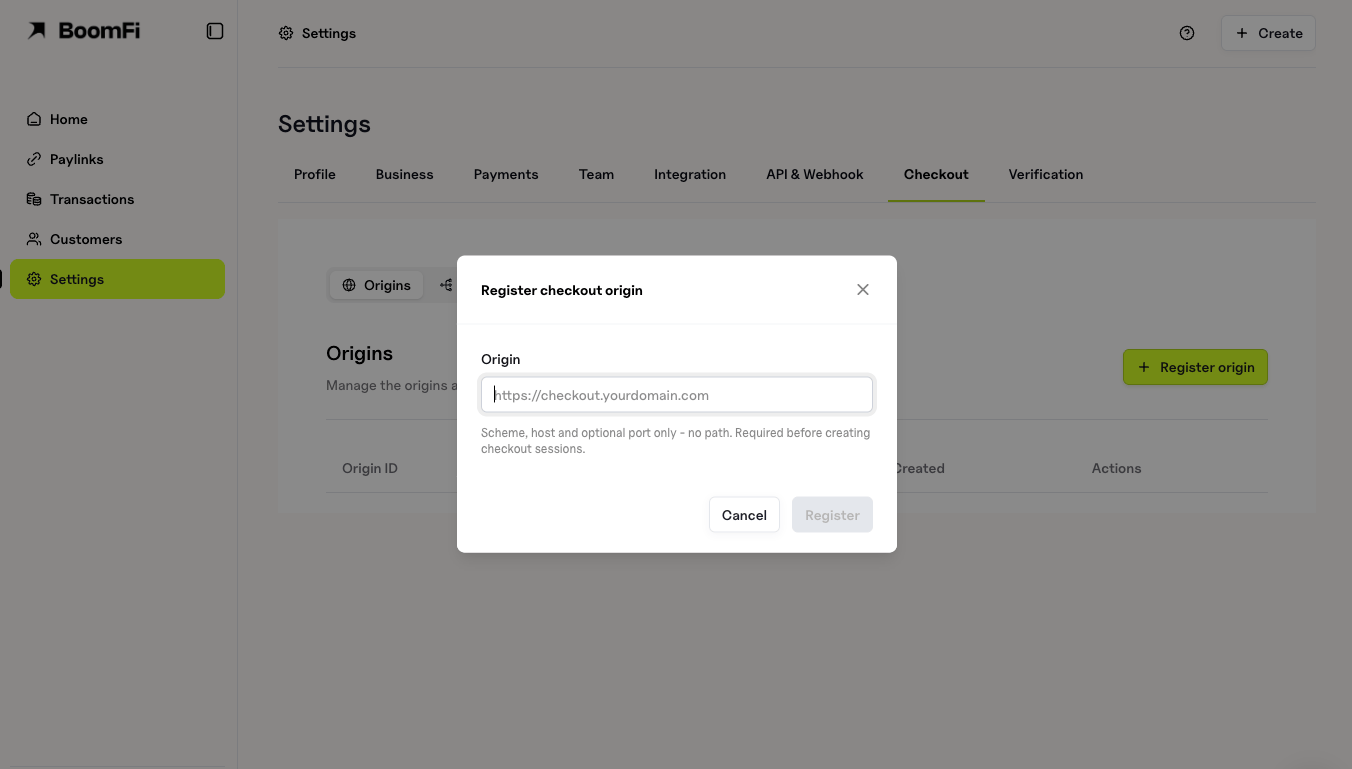Click the Create button
The width and height of the screenshot is (1352, 769).
coord(1268,33)
